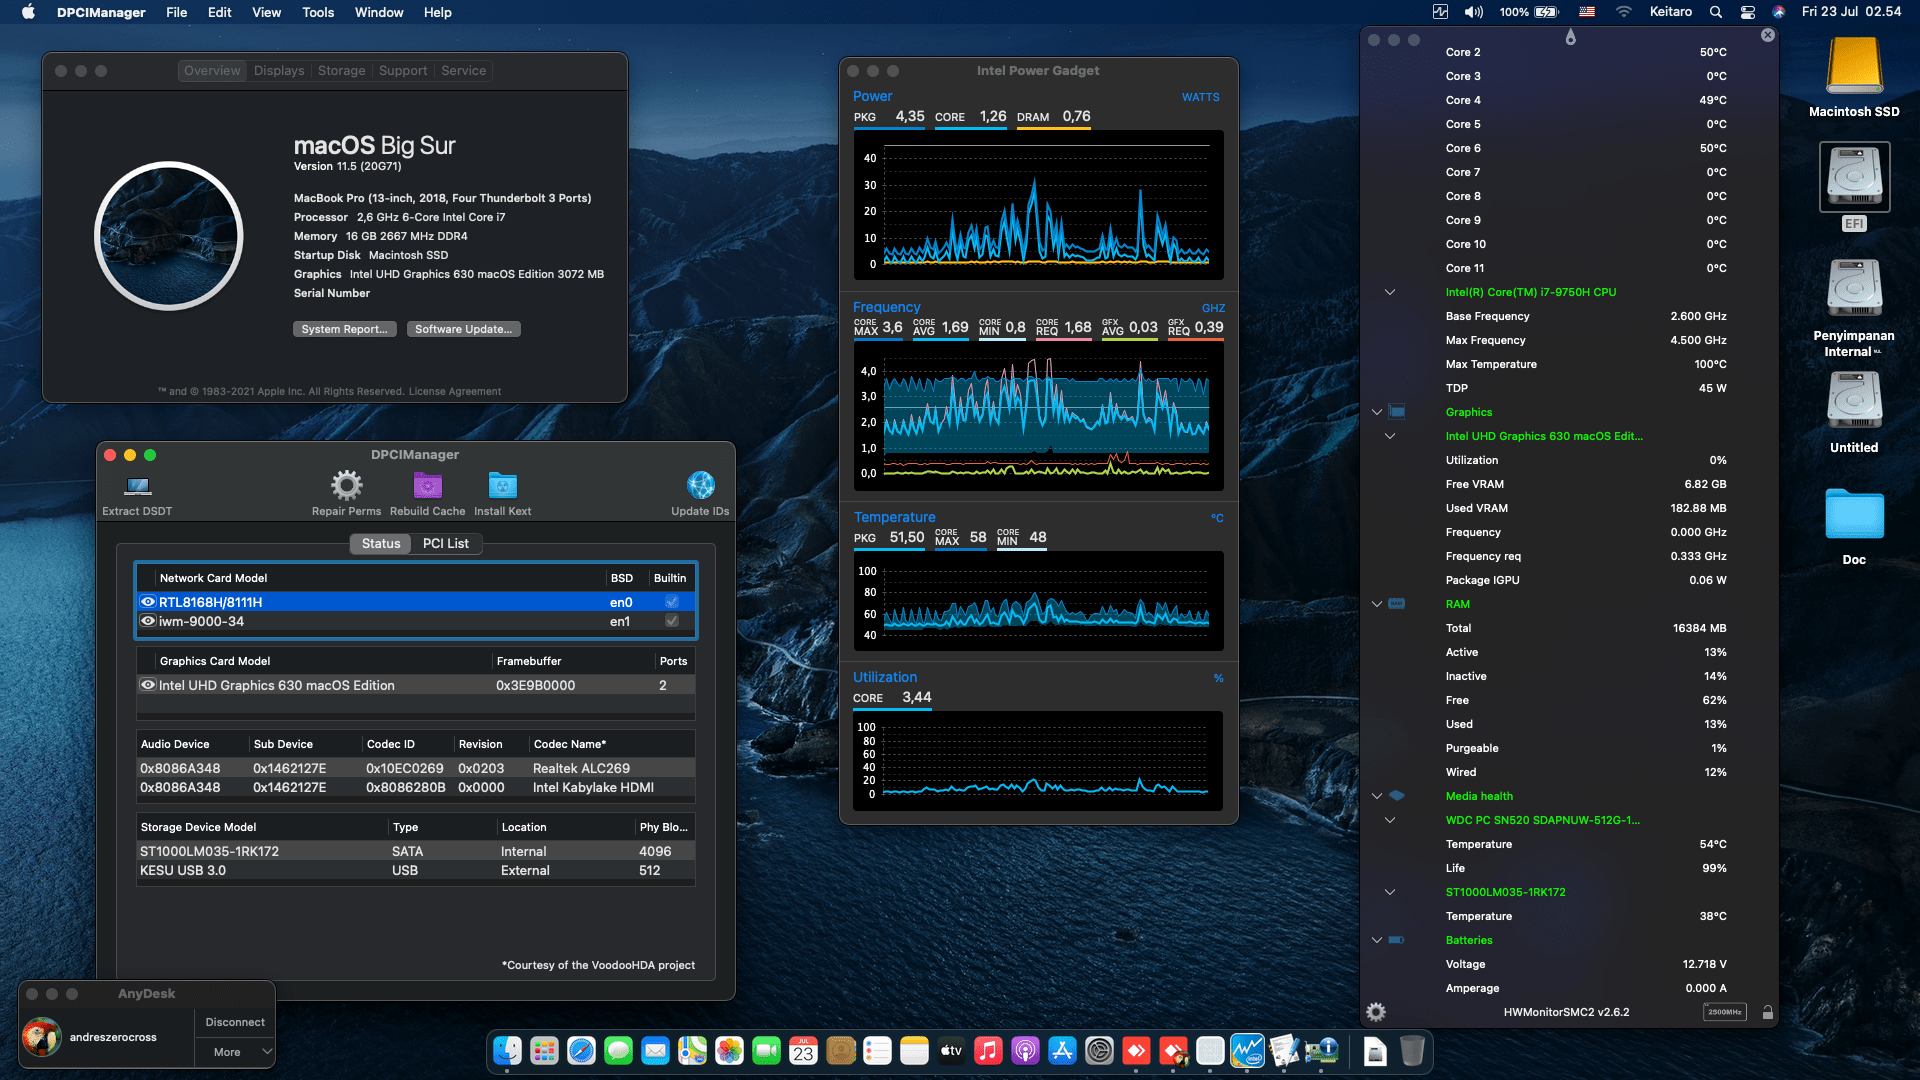Toggle Builtin checkbox for en1
Screen dimensions: 1920x1080
pyautogui.click(x=672, y=621)
